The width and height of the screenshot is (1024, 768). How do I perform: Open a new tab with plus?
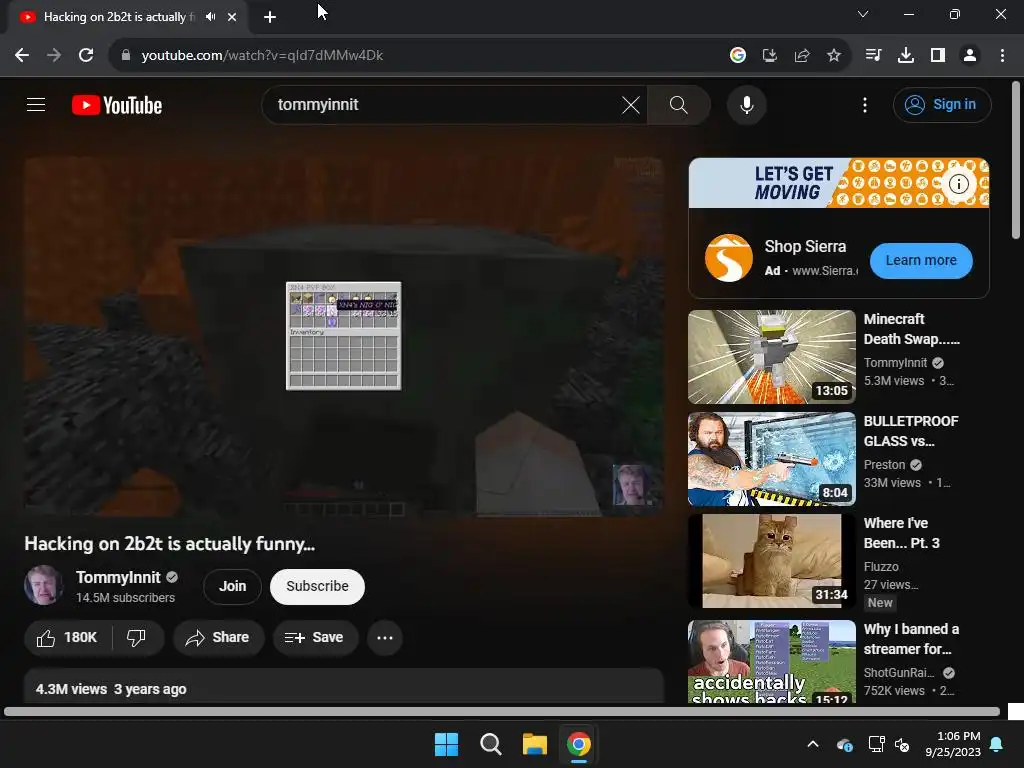(x=270, y=17)
